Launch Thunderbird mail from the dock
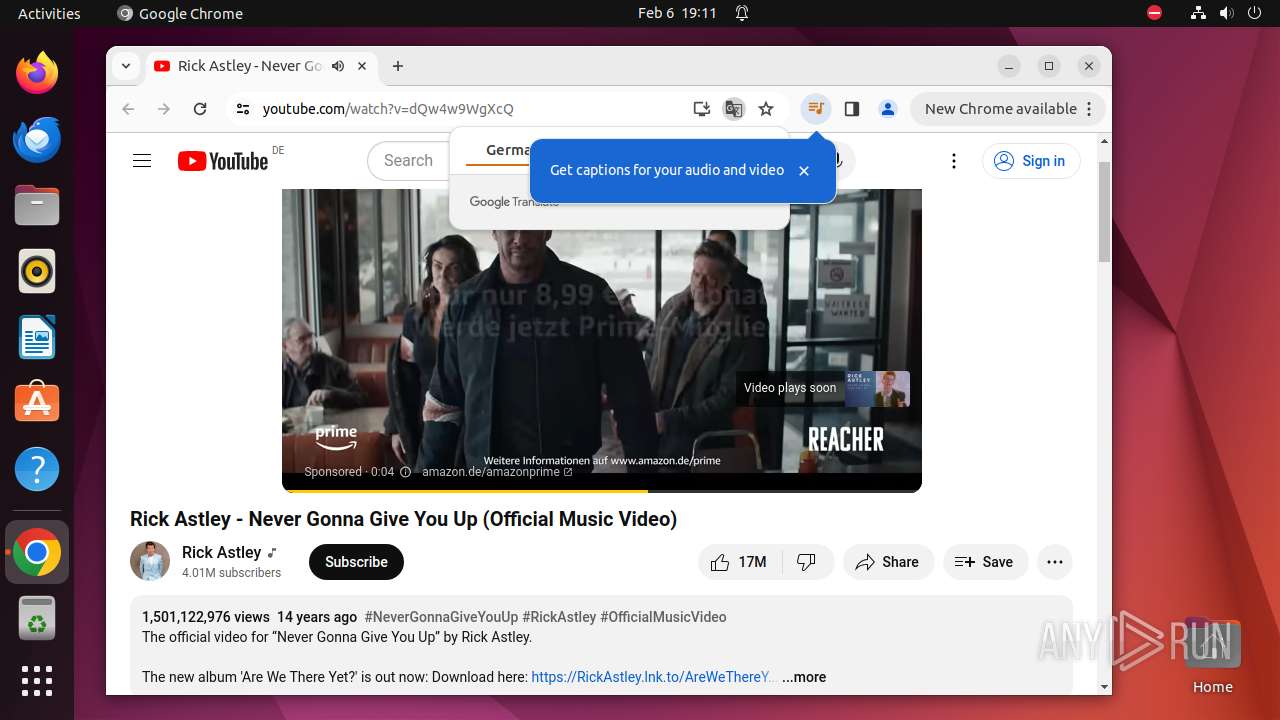Viewport: 1280px width, 720px height. pyautogui.click(x=37, y=139)
